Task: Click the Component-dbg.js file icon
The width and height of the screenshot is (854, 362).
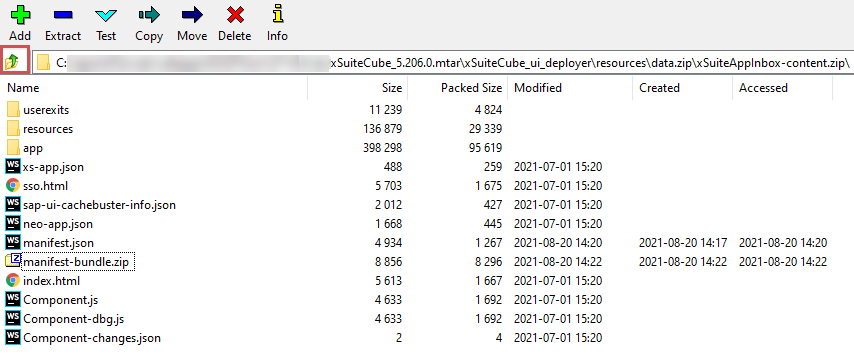Action: [x=14, y=318]
